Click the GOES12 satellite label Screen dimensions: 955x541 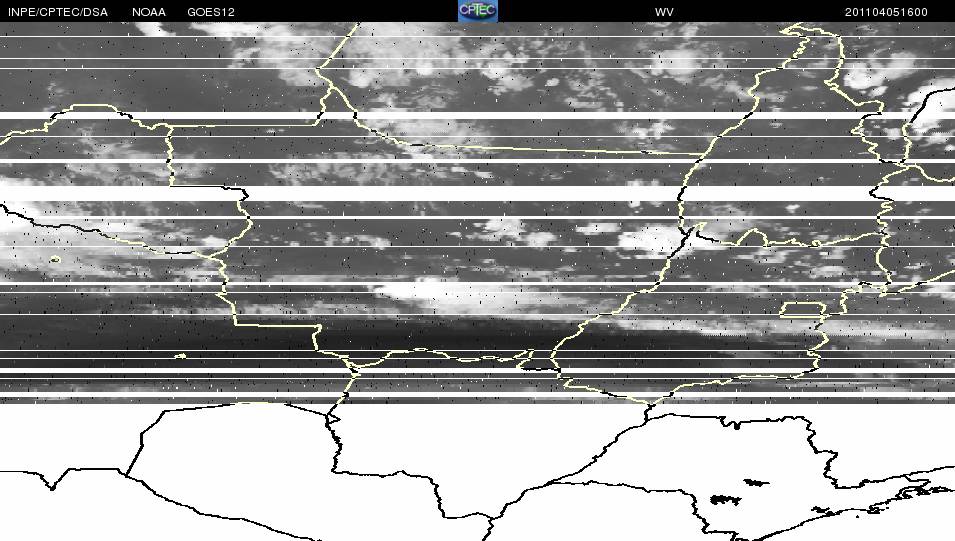tap(211, 12)
